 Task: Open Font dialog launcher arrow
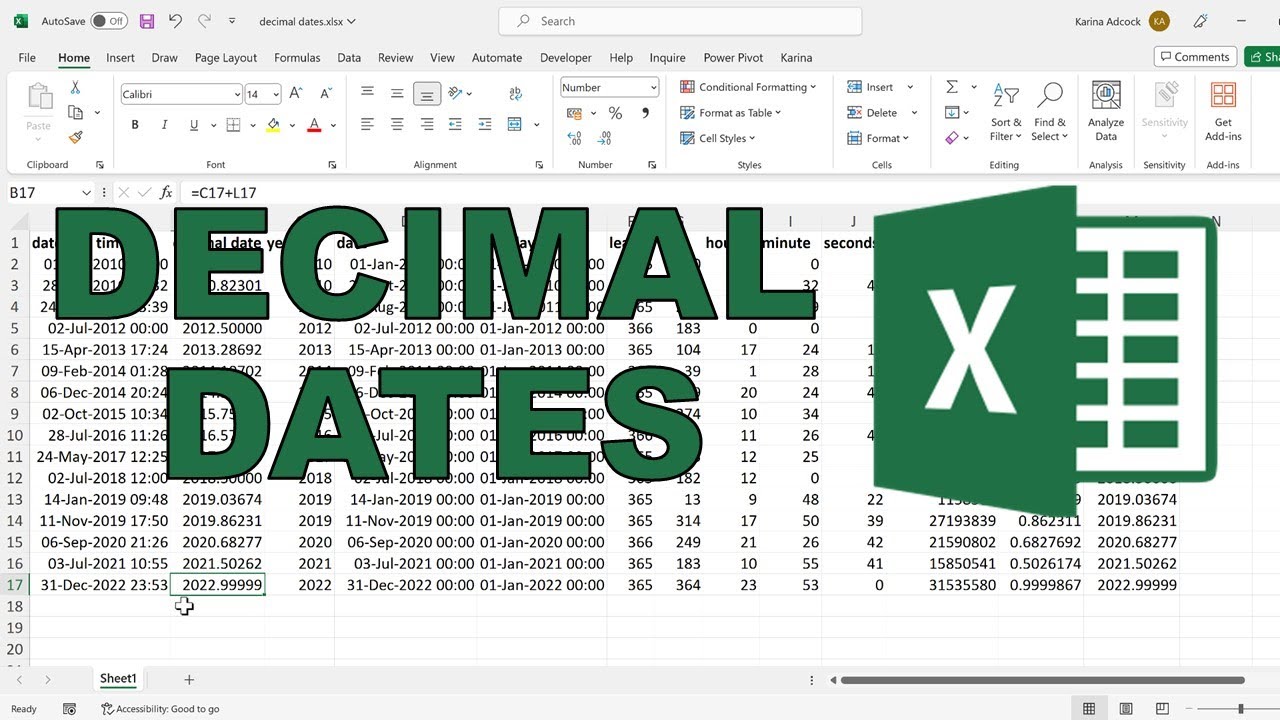click(x=333, y=164)
